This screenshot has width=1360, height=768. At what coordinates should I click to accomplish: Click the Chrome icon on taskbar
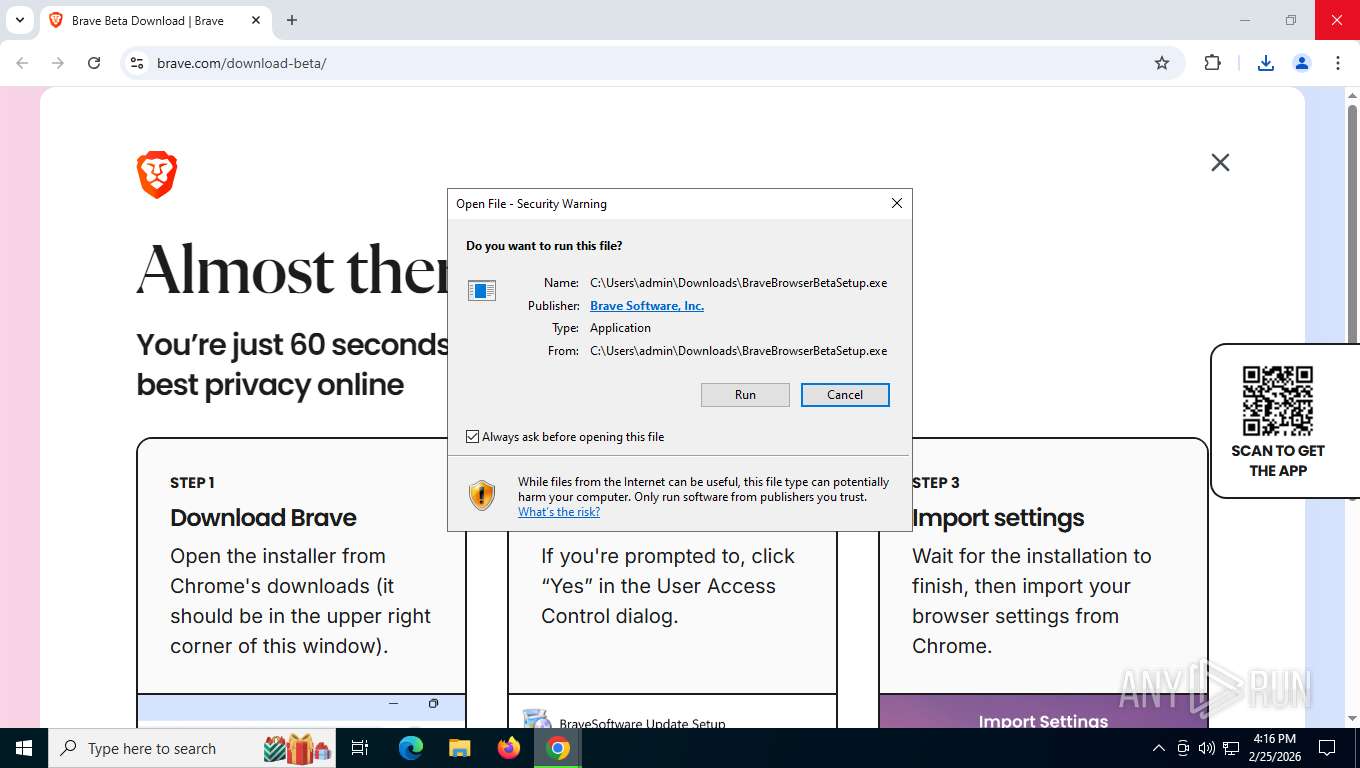[558, 748]
